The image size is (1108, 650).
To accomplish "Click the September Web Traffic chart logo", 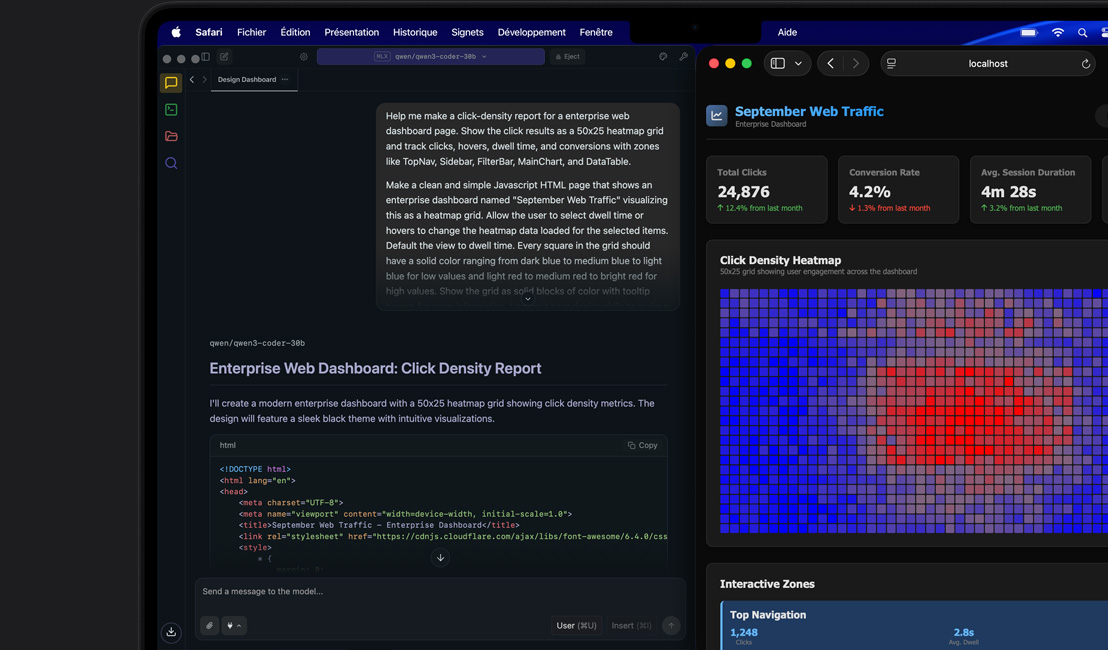I will point(717,115).
